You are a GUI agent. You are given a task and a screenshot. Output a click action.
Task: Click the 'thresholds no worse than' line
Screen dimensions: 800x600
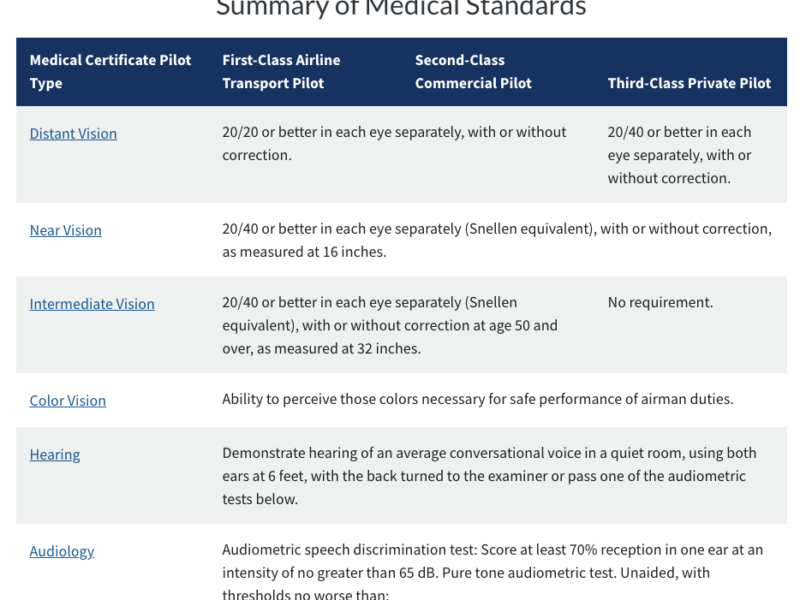click(x=305, y=594)
